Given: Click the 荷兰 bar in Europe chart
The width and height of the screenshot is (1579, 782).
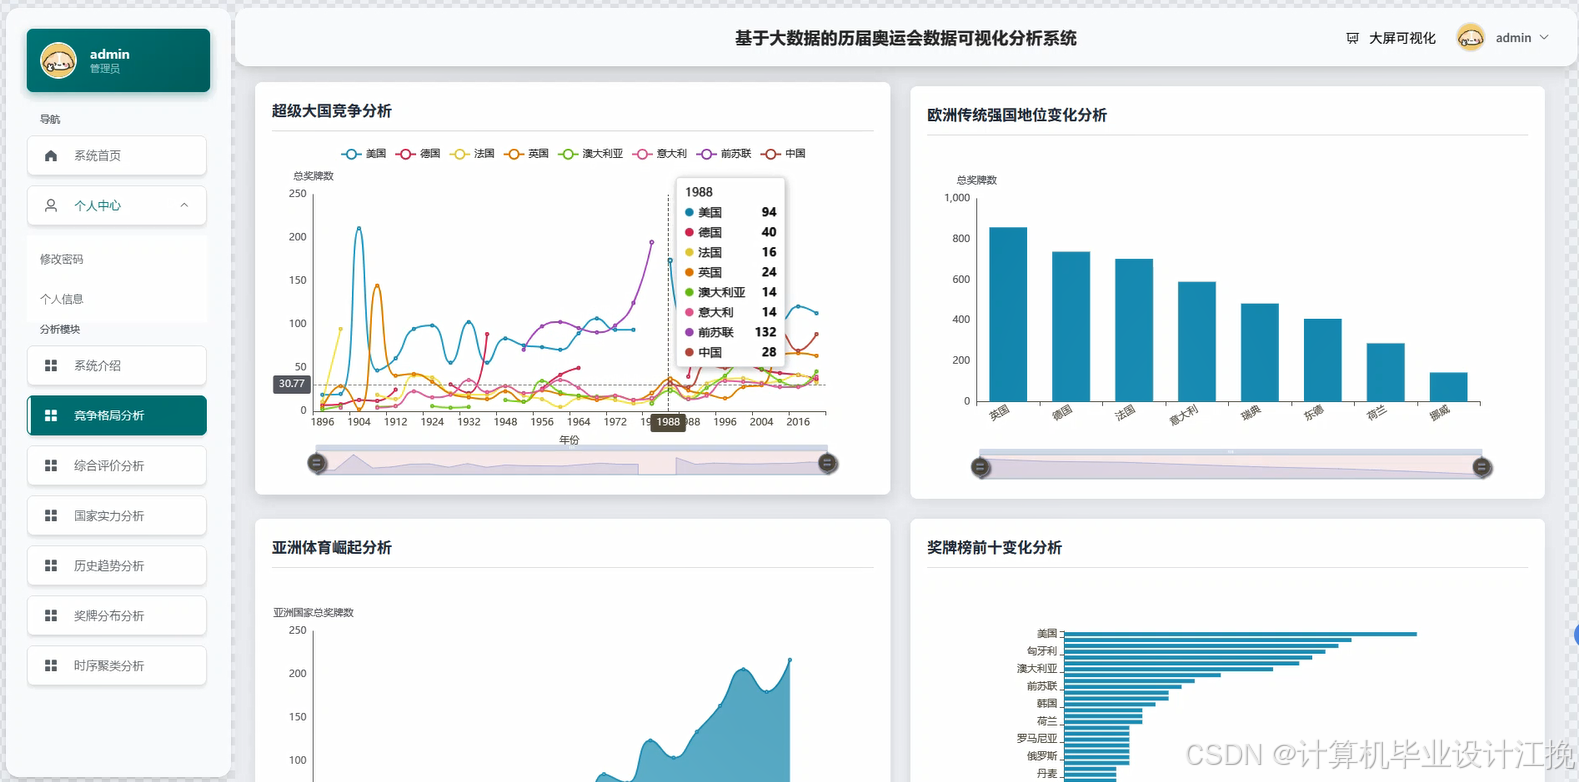Looking at the screenshot, I should (x=1386, y=372).
